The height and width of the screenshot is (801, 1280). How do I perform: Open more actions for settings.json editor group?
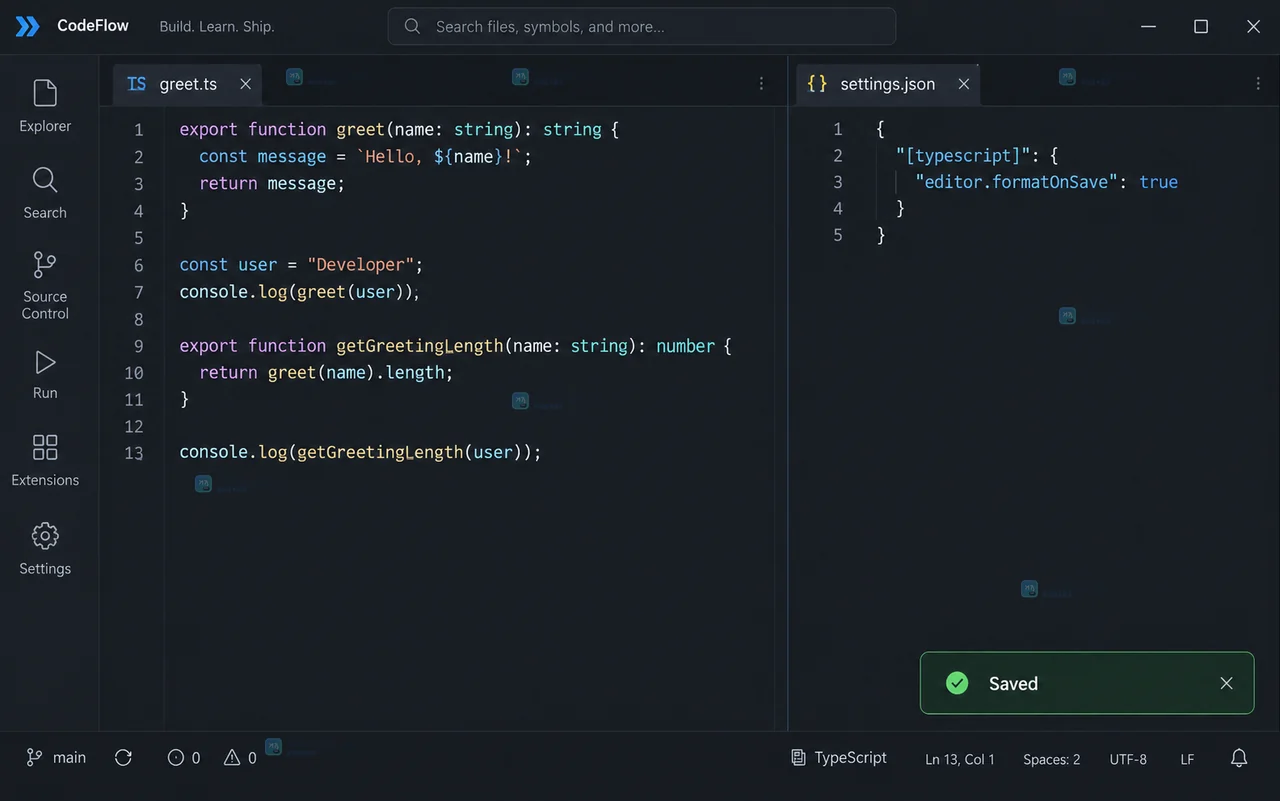pyautogui.click(x=1258, y=84)
